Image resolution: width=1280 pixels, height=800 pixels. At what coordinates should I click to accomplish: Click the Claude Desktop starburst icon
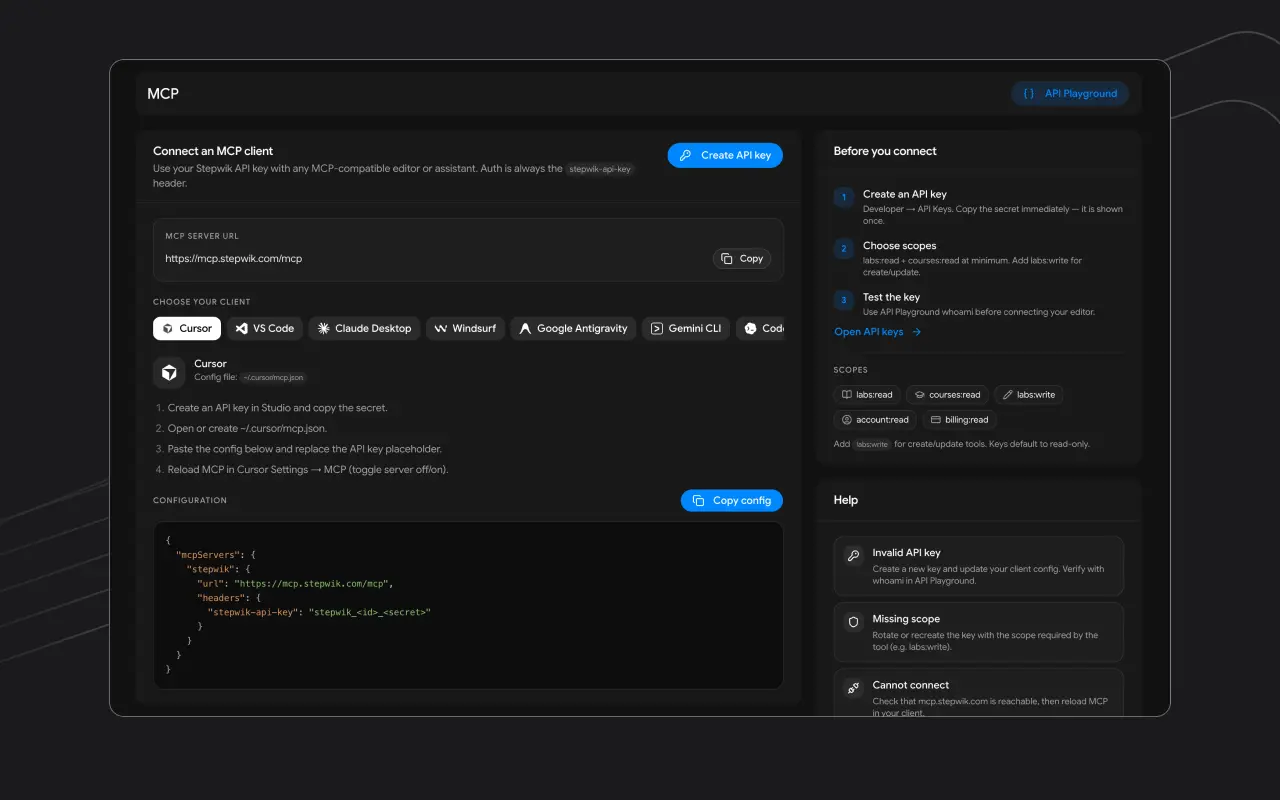(323, 328)
